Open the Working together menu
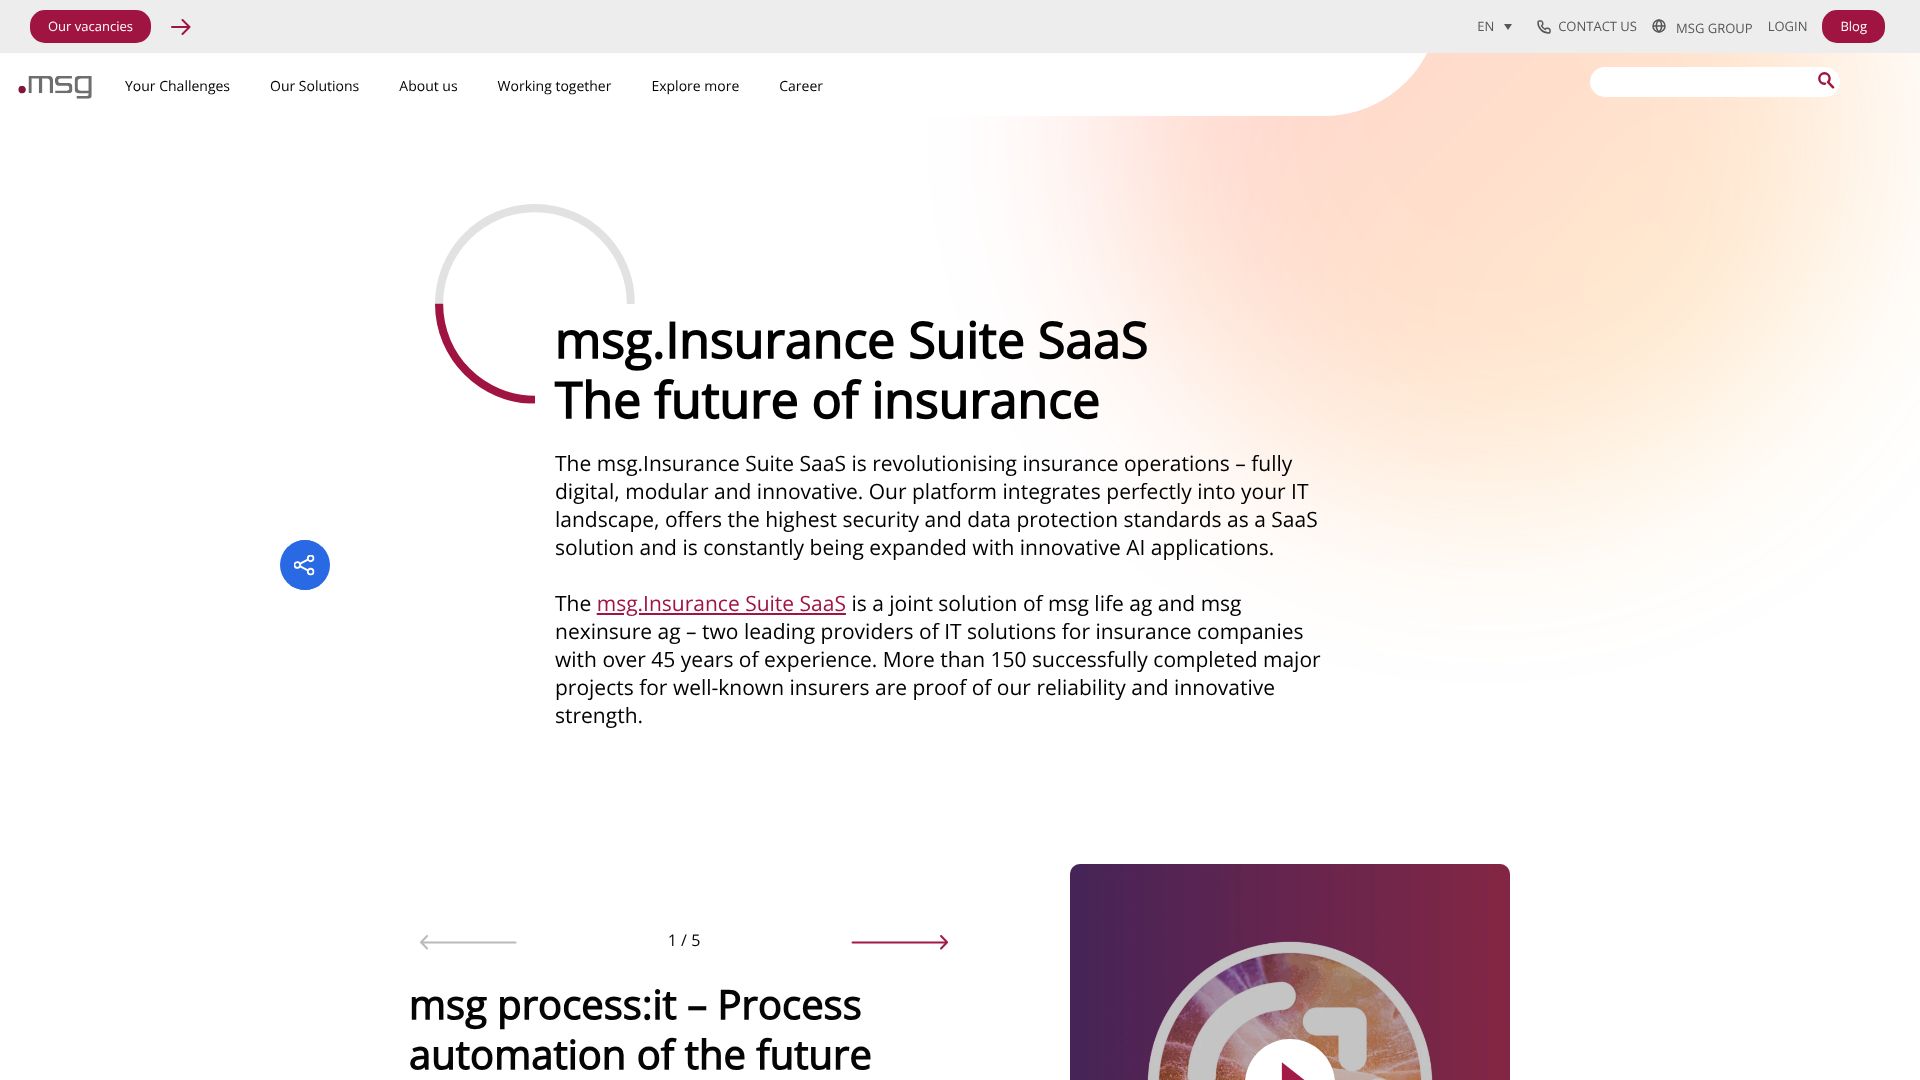1920x1080 pixels. 554,86
